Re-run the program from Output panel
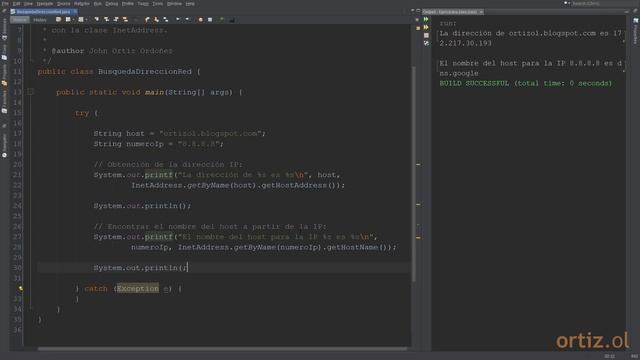Screen dimensions: 640x360 tap(426, 19)
